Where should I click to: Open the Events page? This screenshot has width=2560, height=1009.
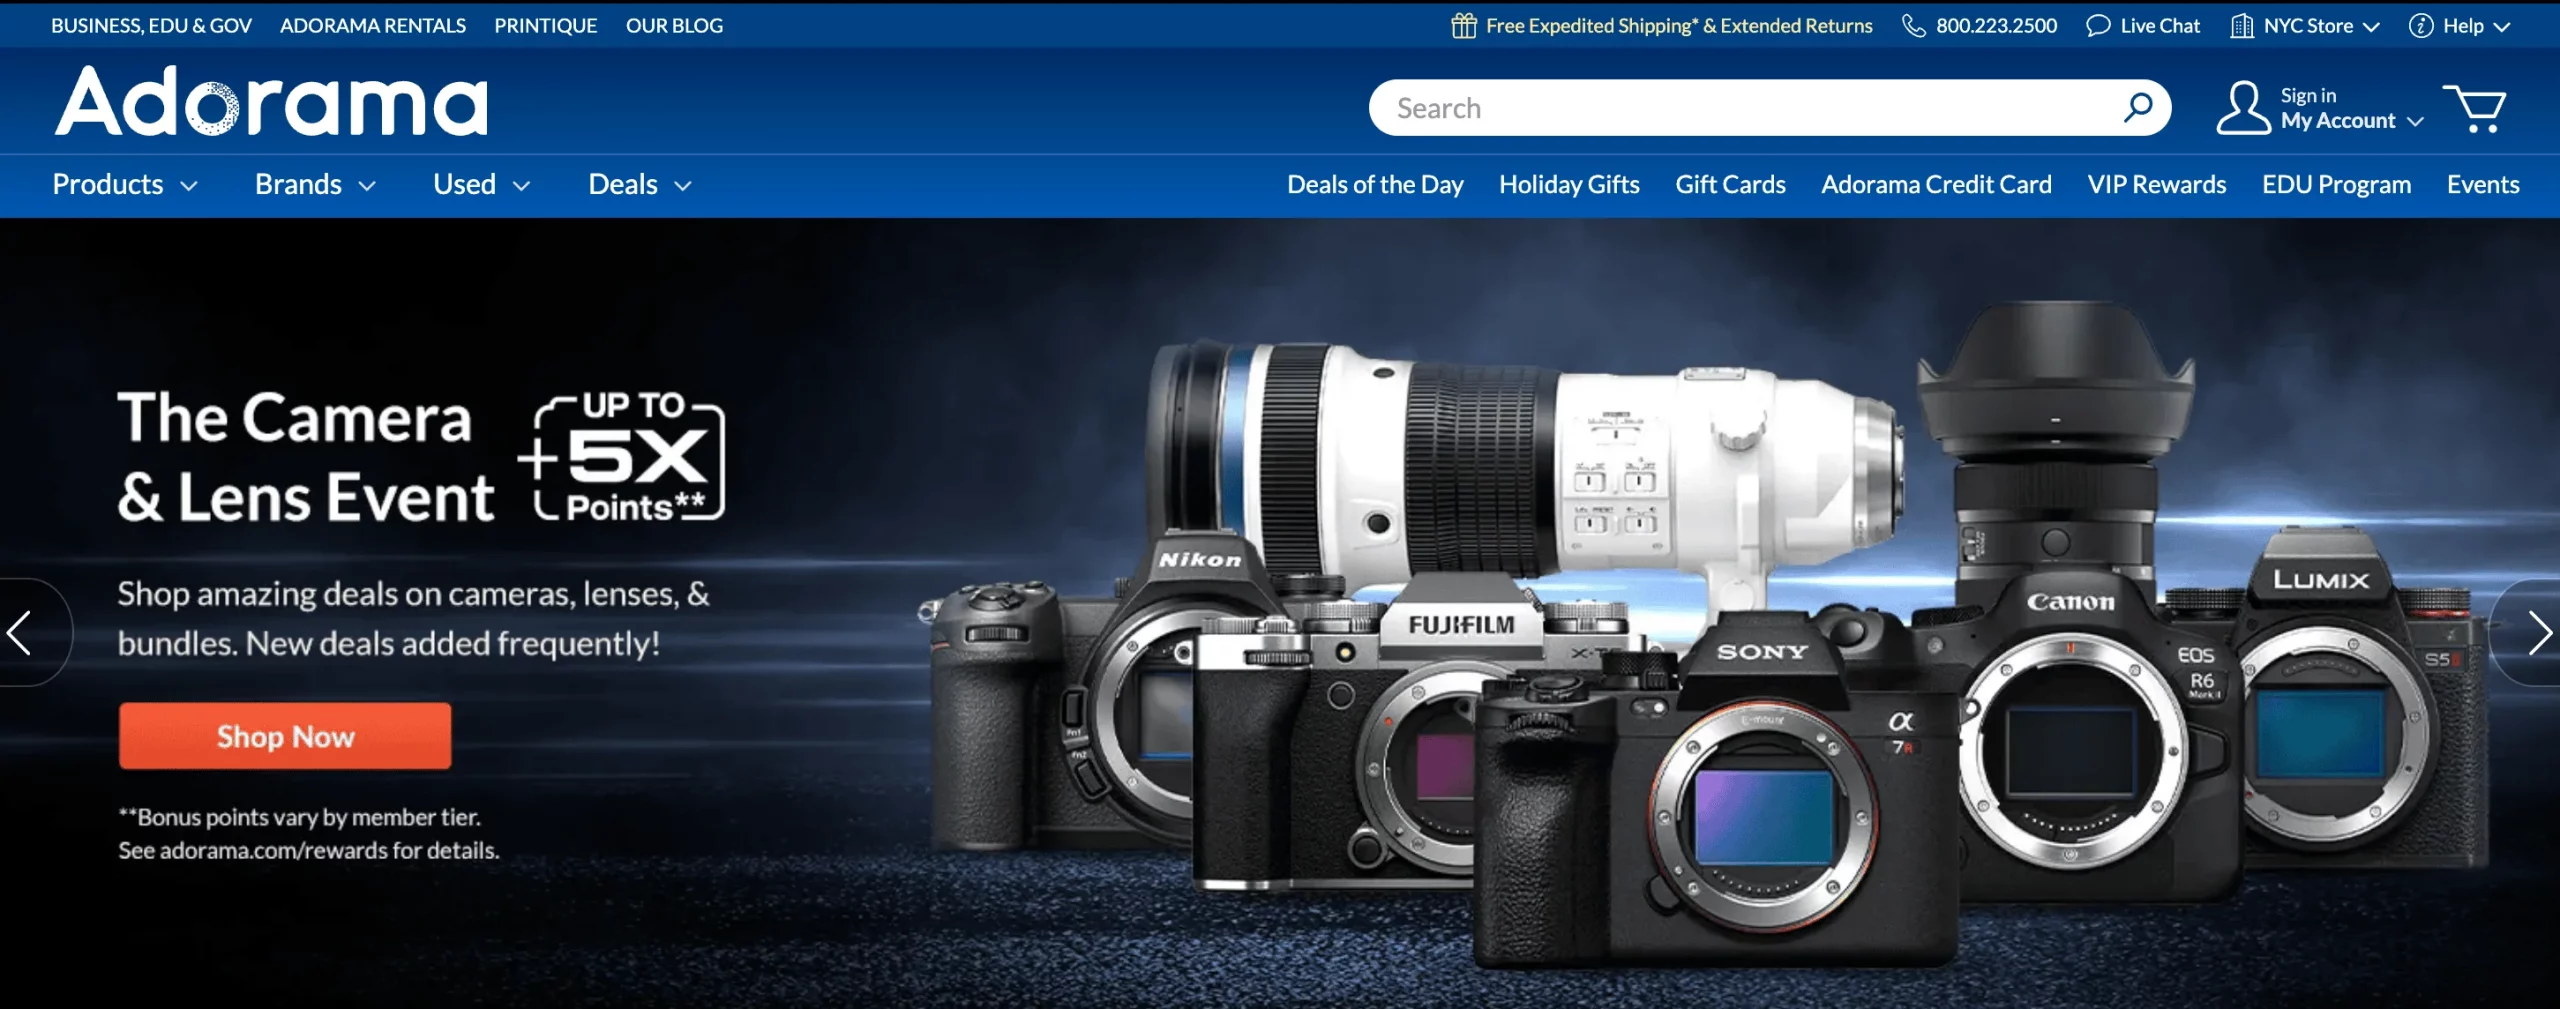click(x=2483, y=185)
